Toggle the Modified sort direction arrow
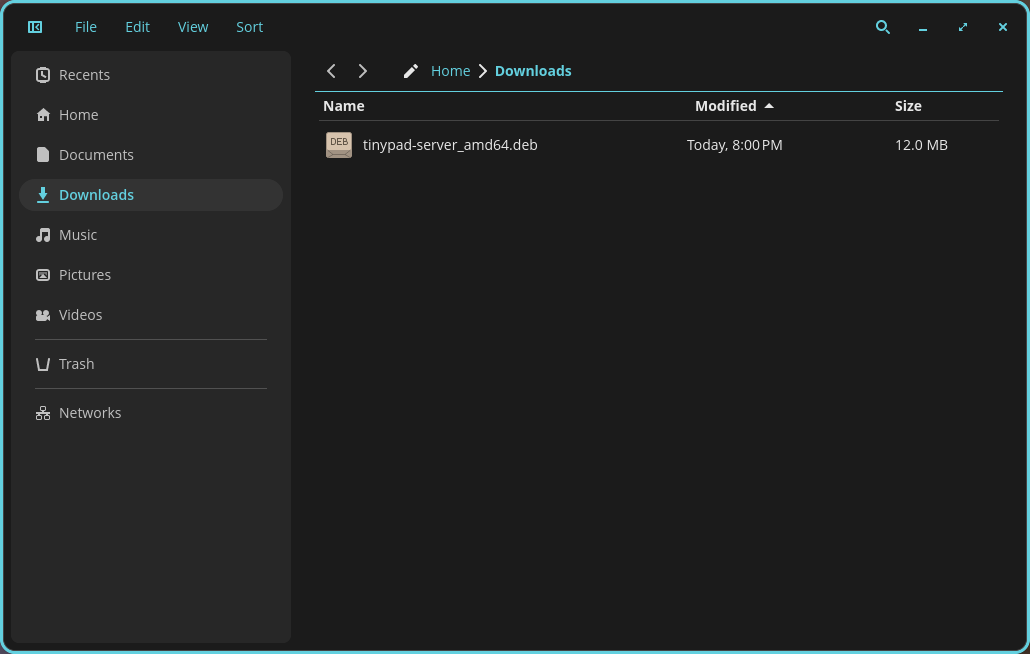Image resolution: width=1030 pixels, height=654 pixels. [769, 106]
